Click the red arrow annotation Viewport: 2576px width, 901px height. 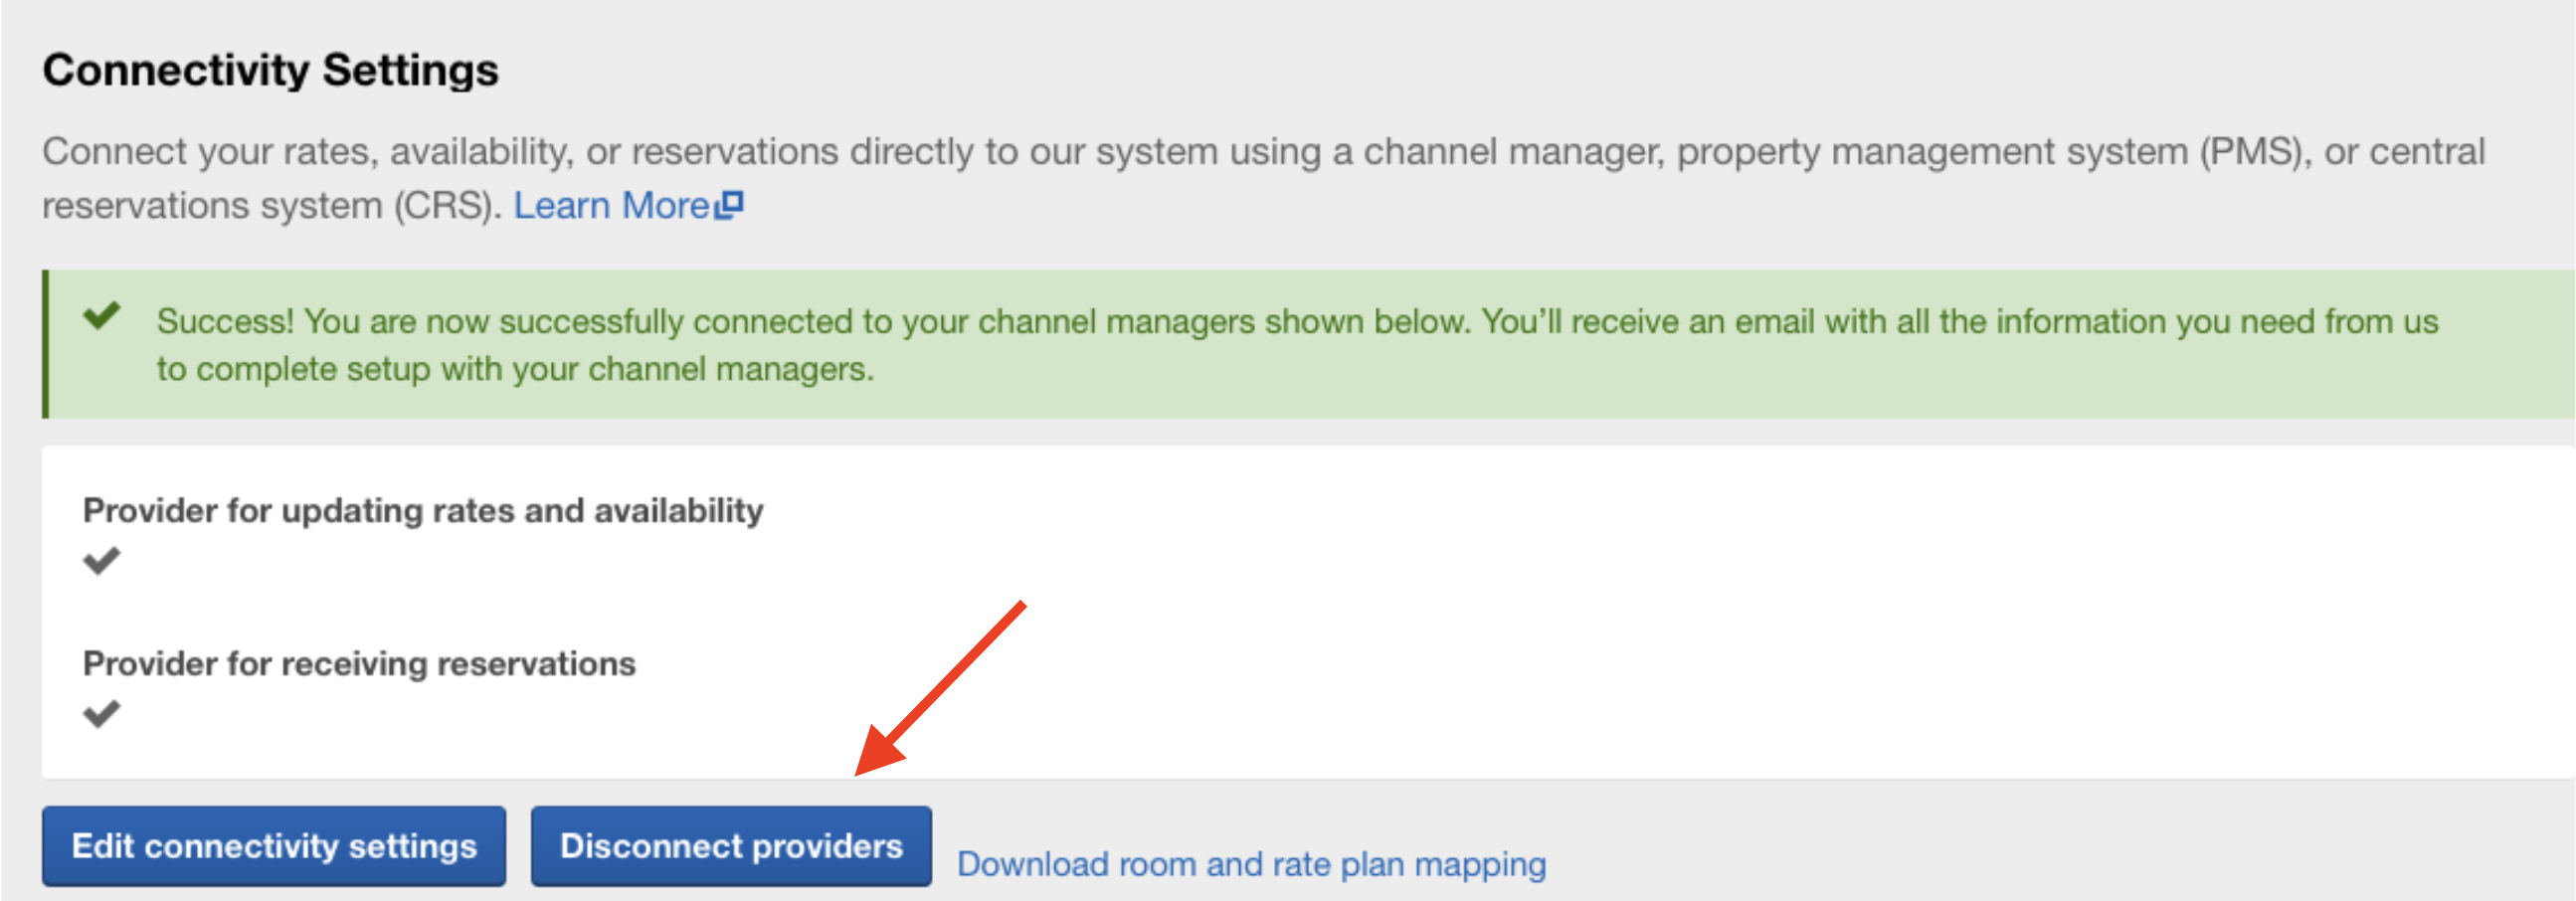click(940, 690)
